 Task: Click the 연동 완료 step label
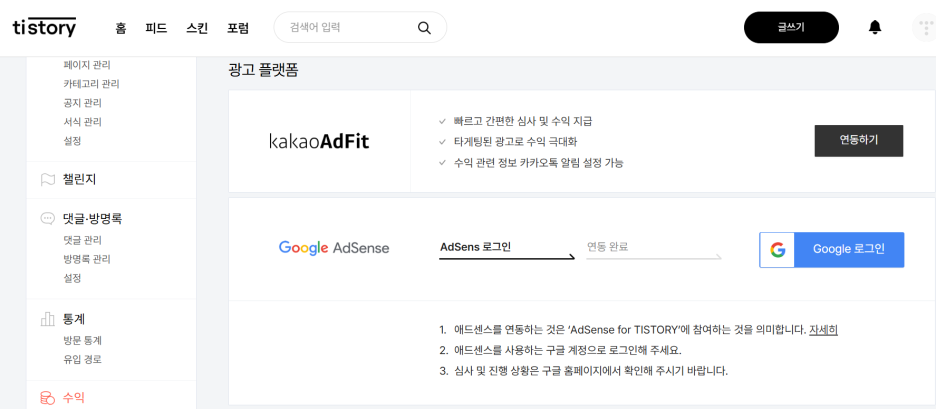pos(608,247)
